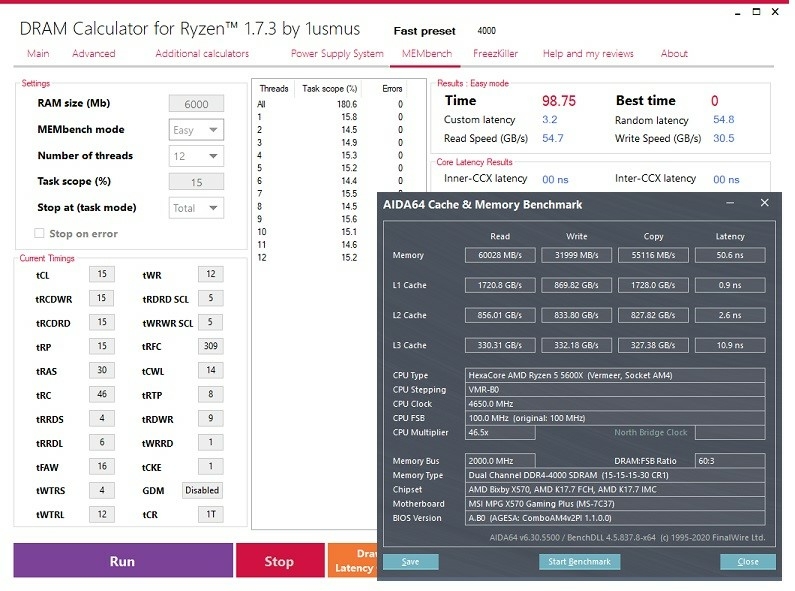Open Help and my reviews tab
The height and width of the screenshot is (591, 795).
588,53
